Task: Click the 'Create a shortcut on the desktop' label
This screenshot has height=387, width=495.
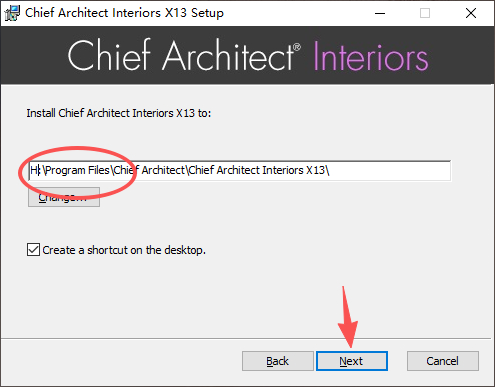Action: (x=124, y=250)
